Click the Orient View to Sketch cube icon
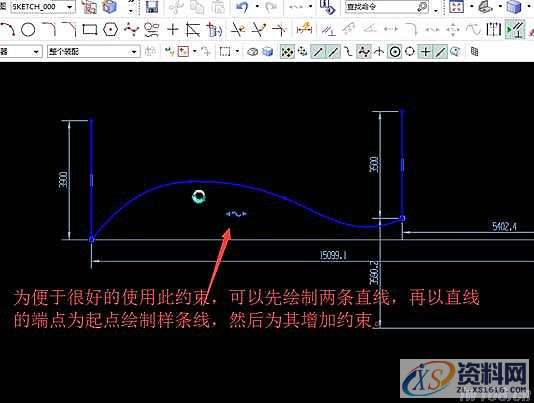The image size is (534, 403). point(110,7)
